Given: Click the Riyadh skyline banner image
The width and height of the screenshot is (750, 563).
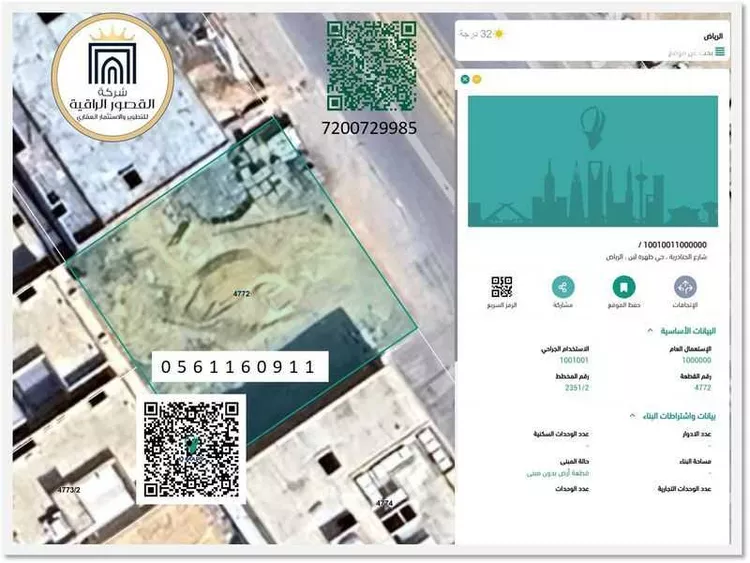Looking at the screenshot, I should tap(593, 161).
